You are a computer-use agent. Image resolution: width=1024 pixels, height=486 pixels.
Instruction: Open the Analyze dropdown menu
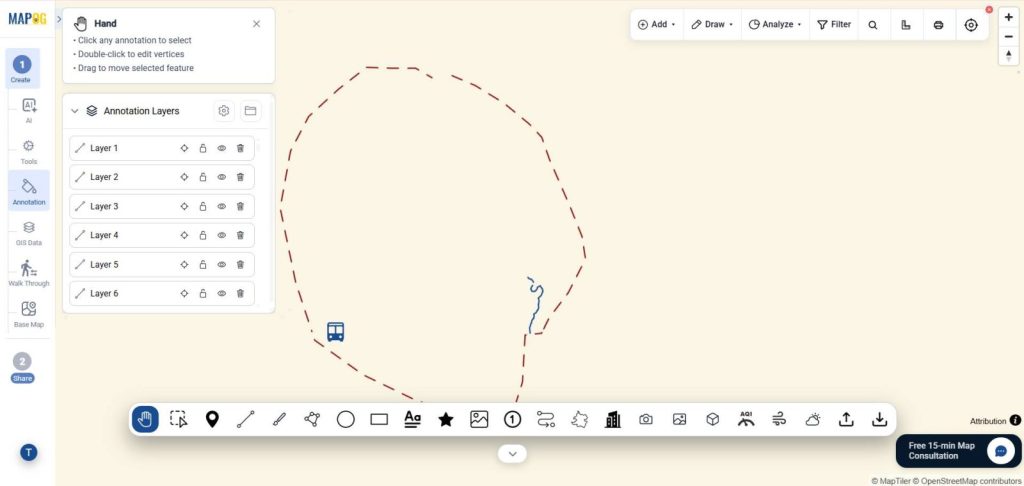click(x=775, y=24)
